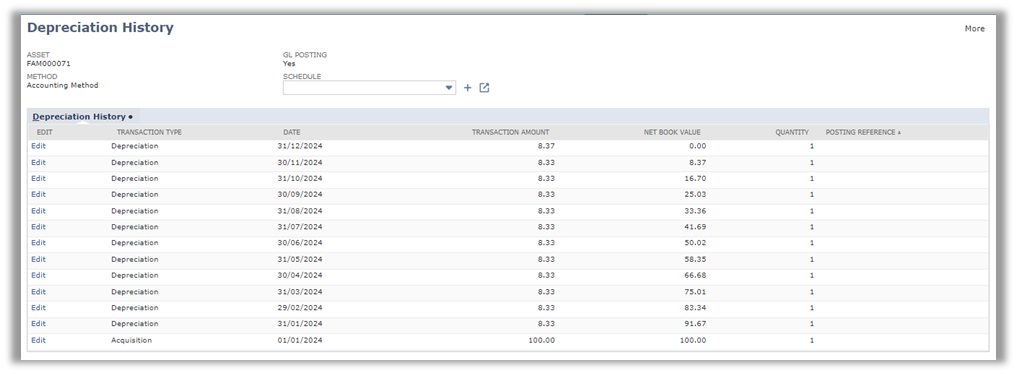Viewport: 1017px width, 374px height.
Task: Click the Acquisition transaction type cell
Action: coord(132,340)
